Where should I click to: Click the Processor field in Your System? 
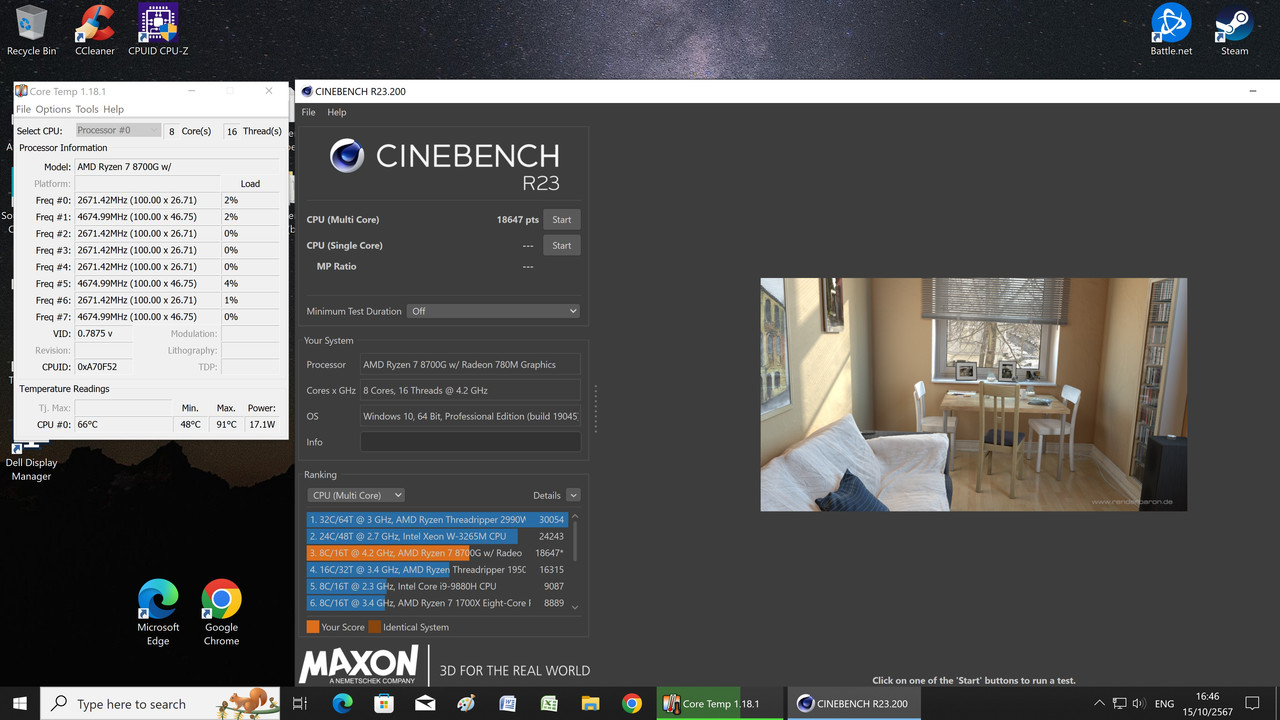tap(470, 365)
